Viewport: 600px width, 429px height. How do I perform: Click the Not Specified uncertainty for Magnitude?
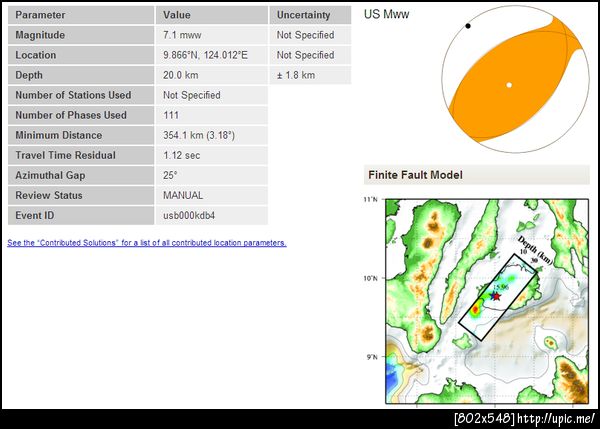point(305,35)
